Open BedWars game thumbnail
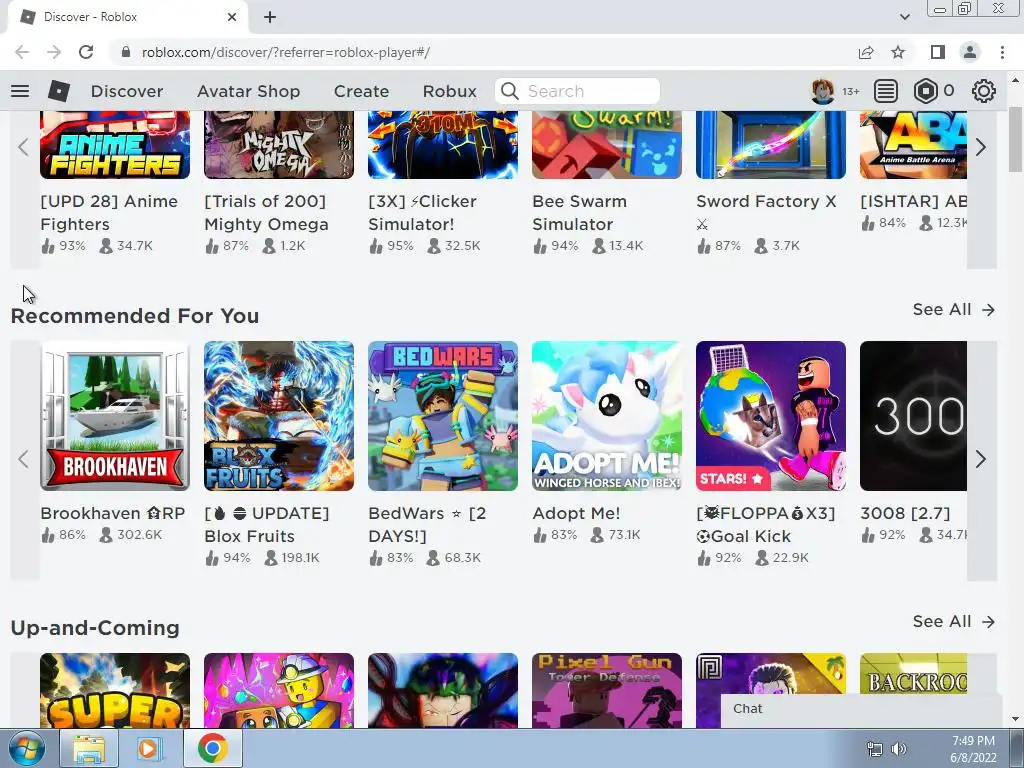Screen dimensions: 1024x768 443,416
